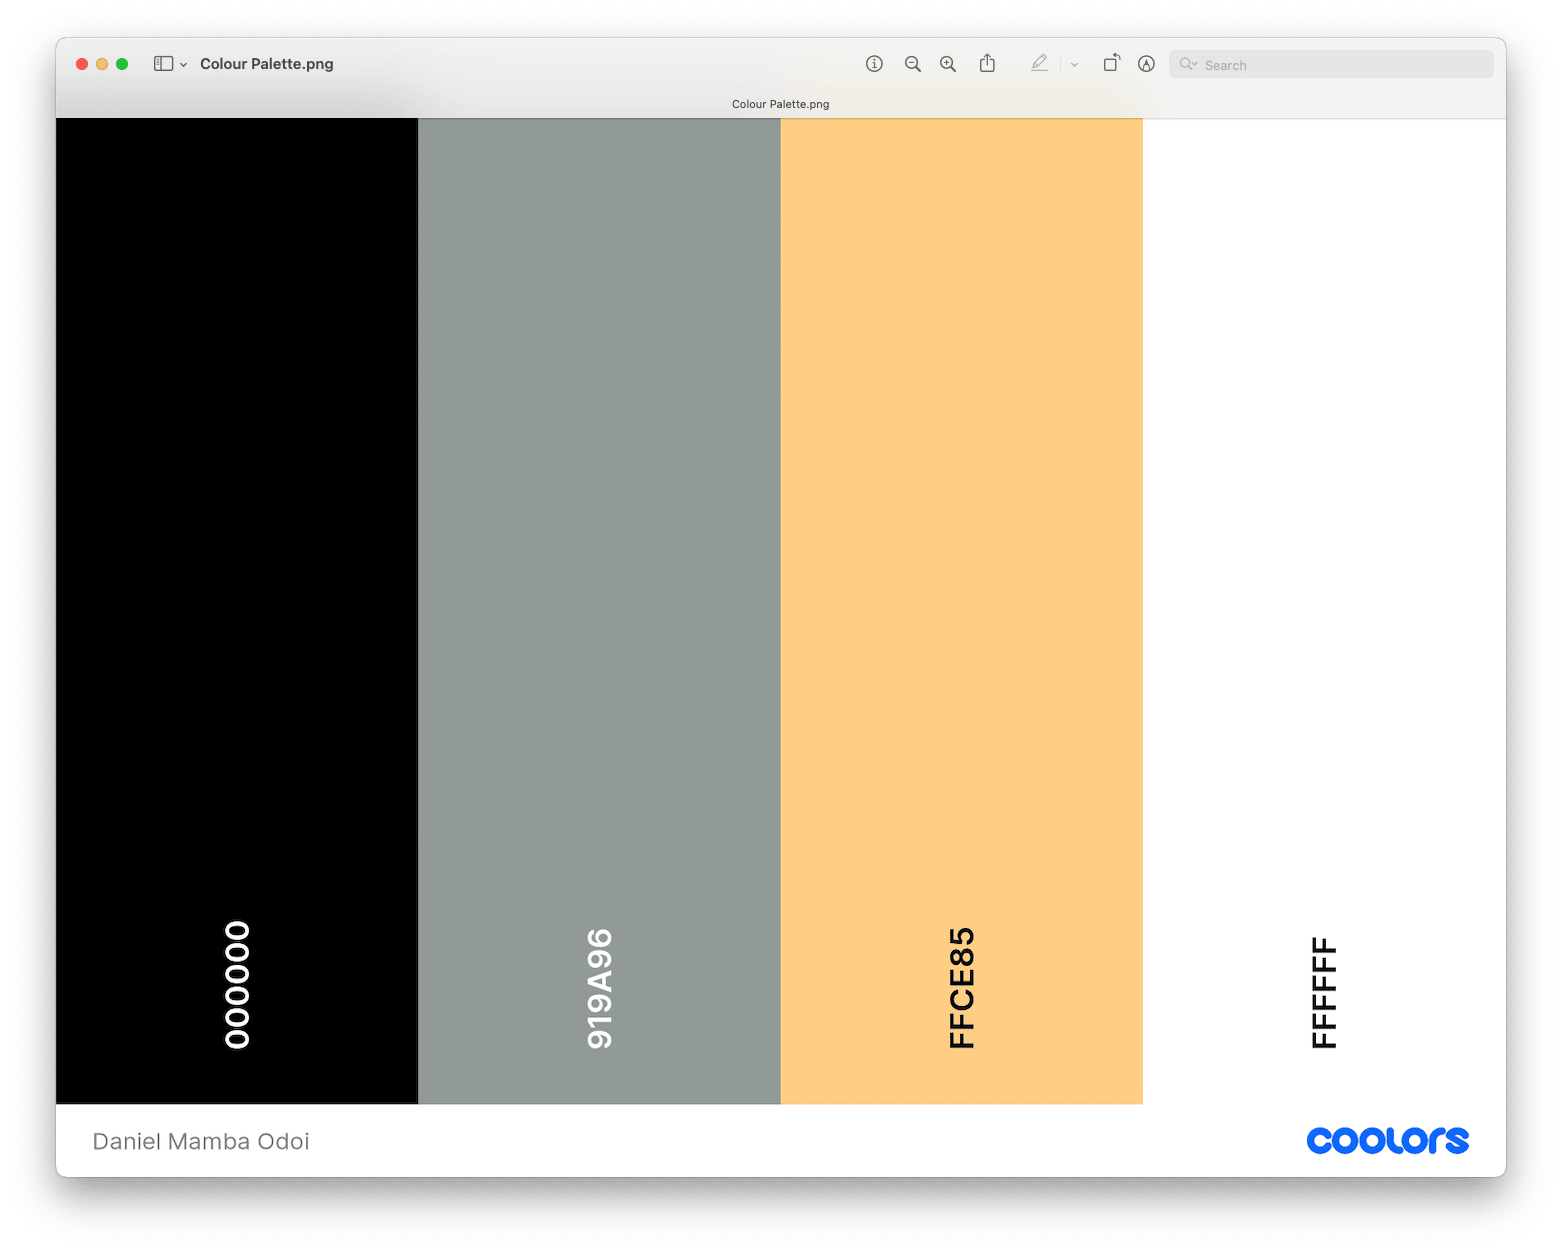Click the 919A96 hex code text
Image resolution: width=1562 pixels, height=1251 pixels.
pyautogui.click(x=599, y=989)
